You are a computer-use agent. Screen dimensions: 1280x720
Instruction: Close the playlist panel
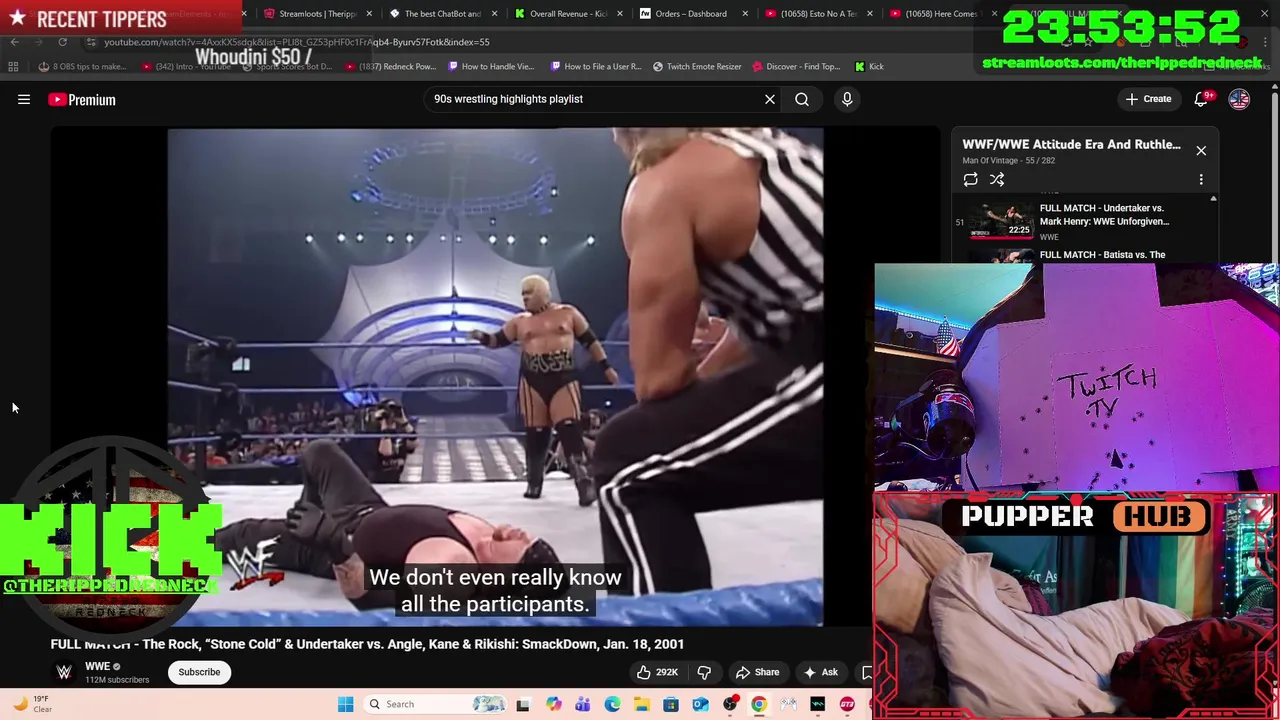[1201, 151]
